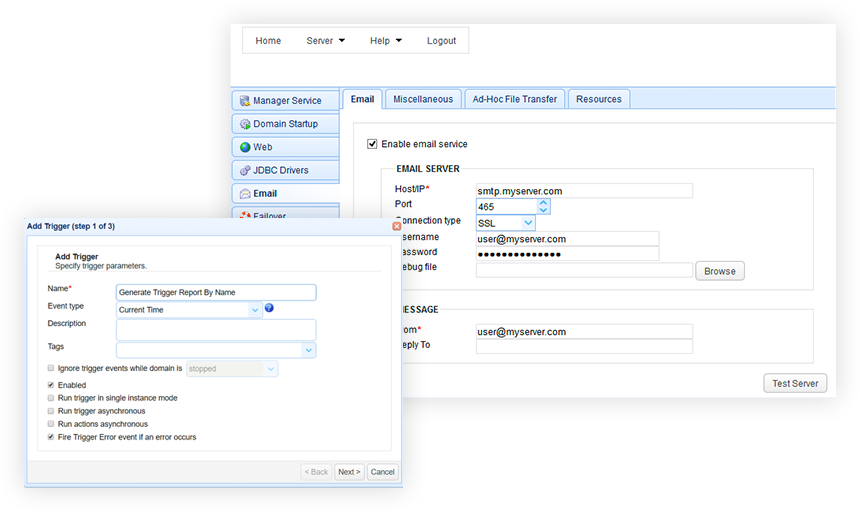Toggle the Enable email service checkbox
The height and width of the screenshot is (512, 860).
coord(373,144)
